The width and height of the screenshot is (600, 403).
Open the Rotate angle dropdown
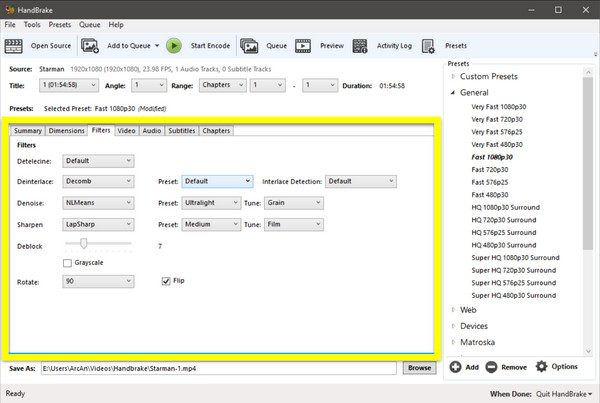click(x=98, y=282)
